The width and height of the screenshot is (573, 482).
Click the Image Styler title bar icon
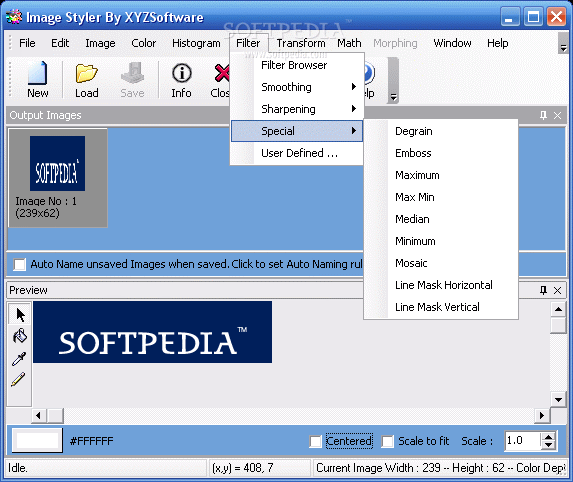(14, 17)
